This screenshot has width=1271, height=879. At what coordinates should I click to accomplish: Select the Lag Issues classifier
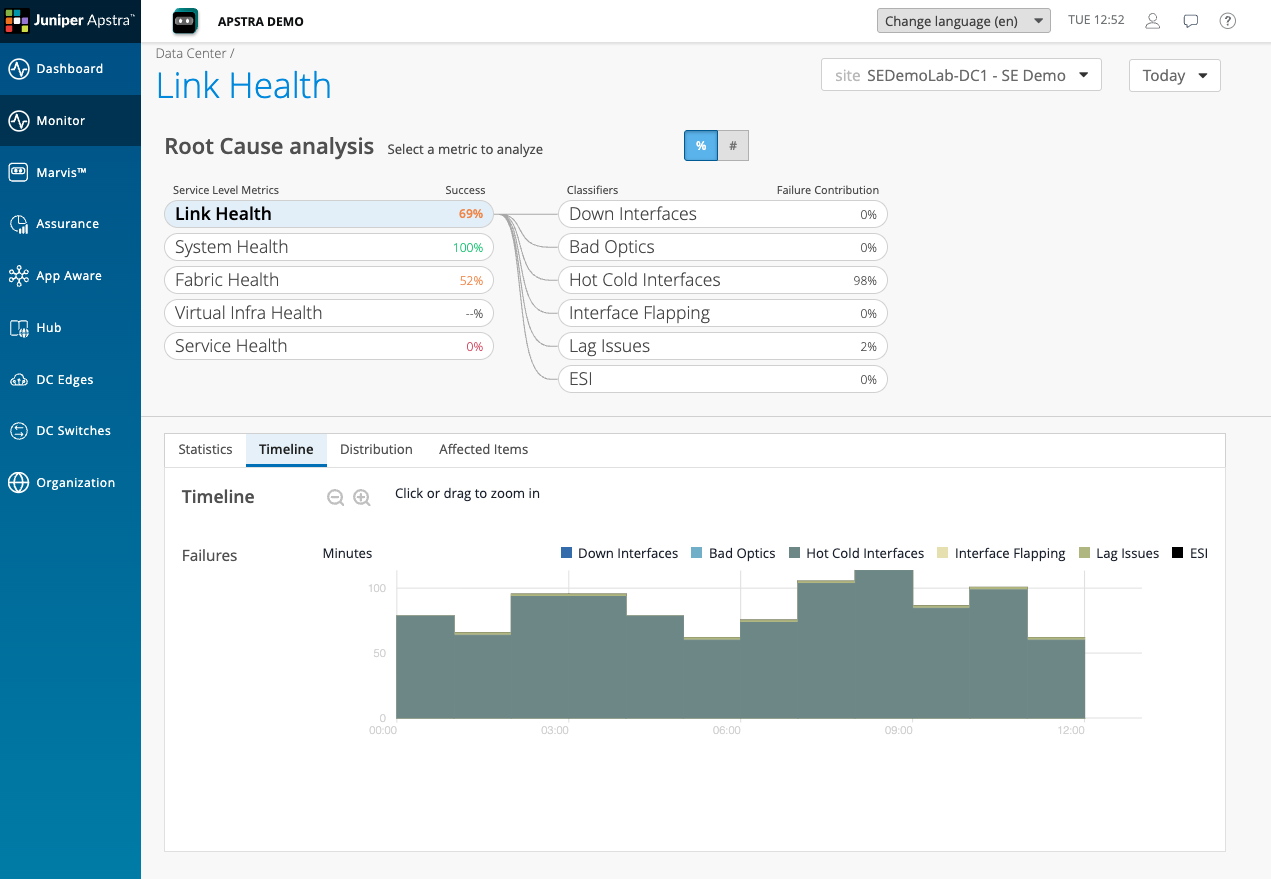click(723, 346)
